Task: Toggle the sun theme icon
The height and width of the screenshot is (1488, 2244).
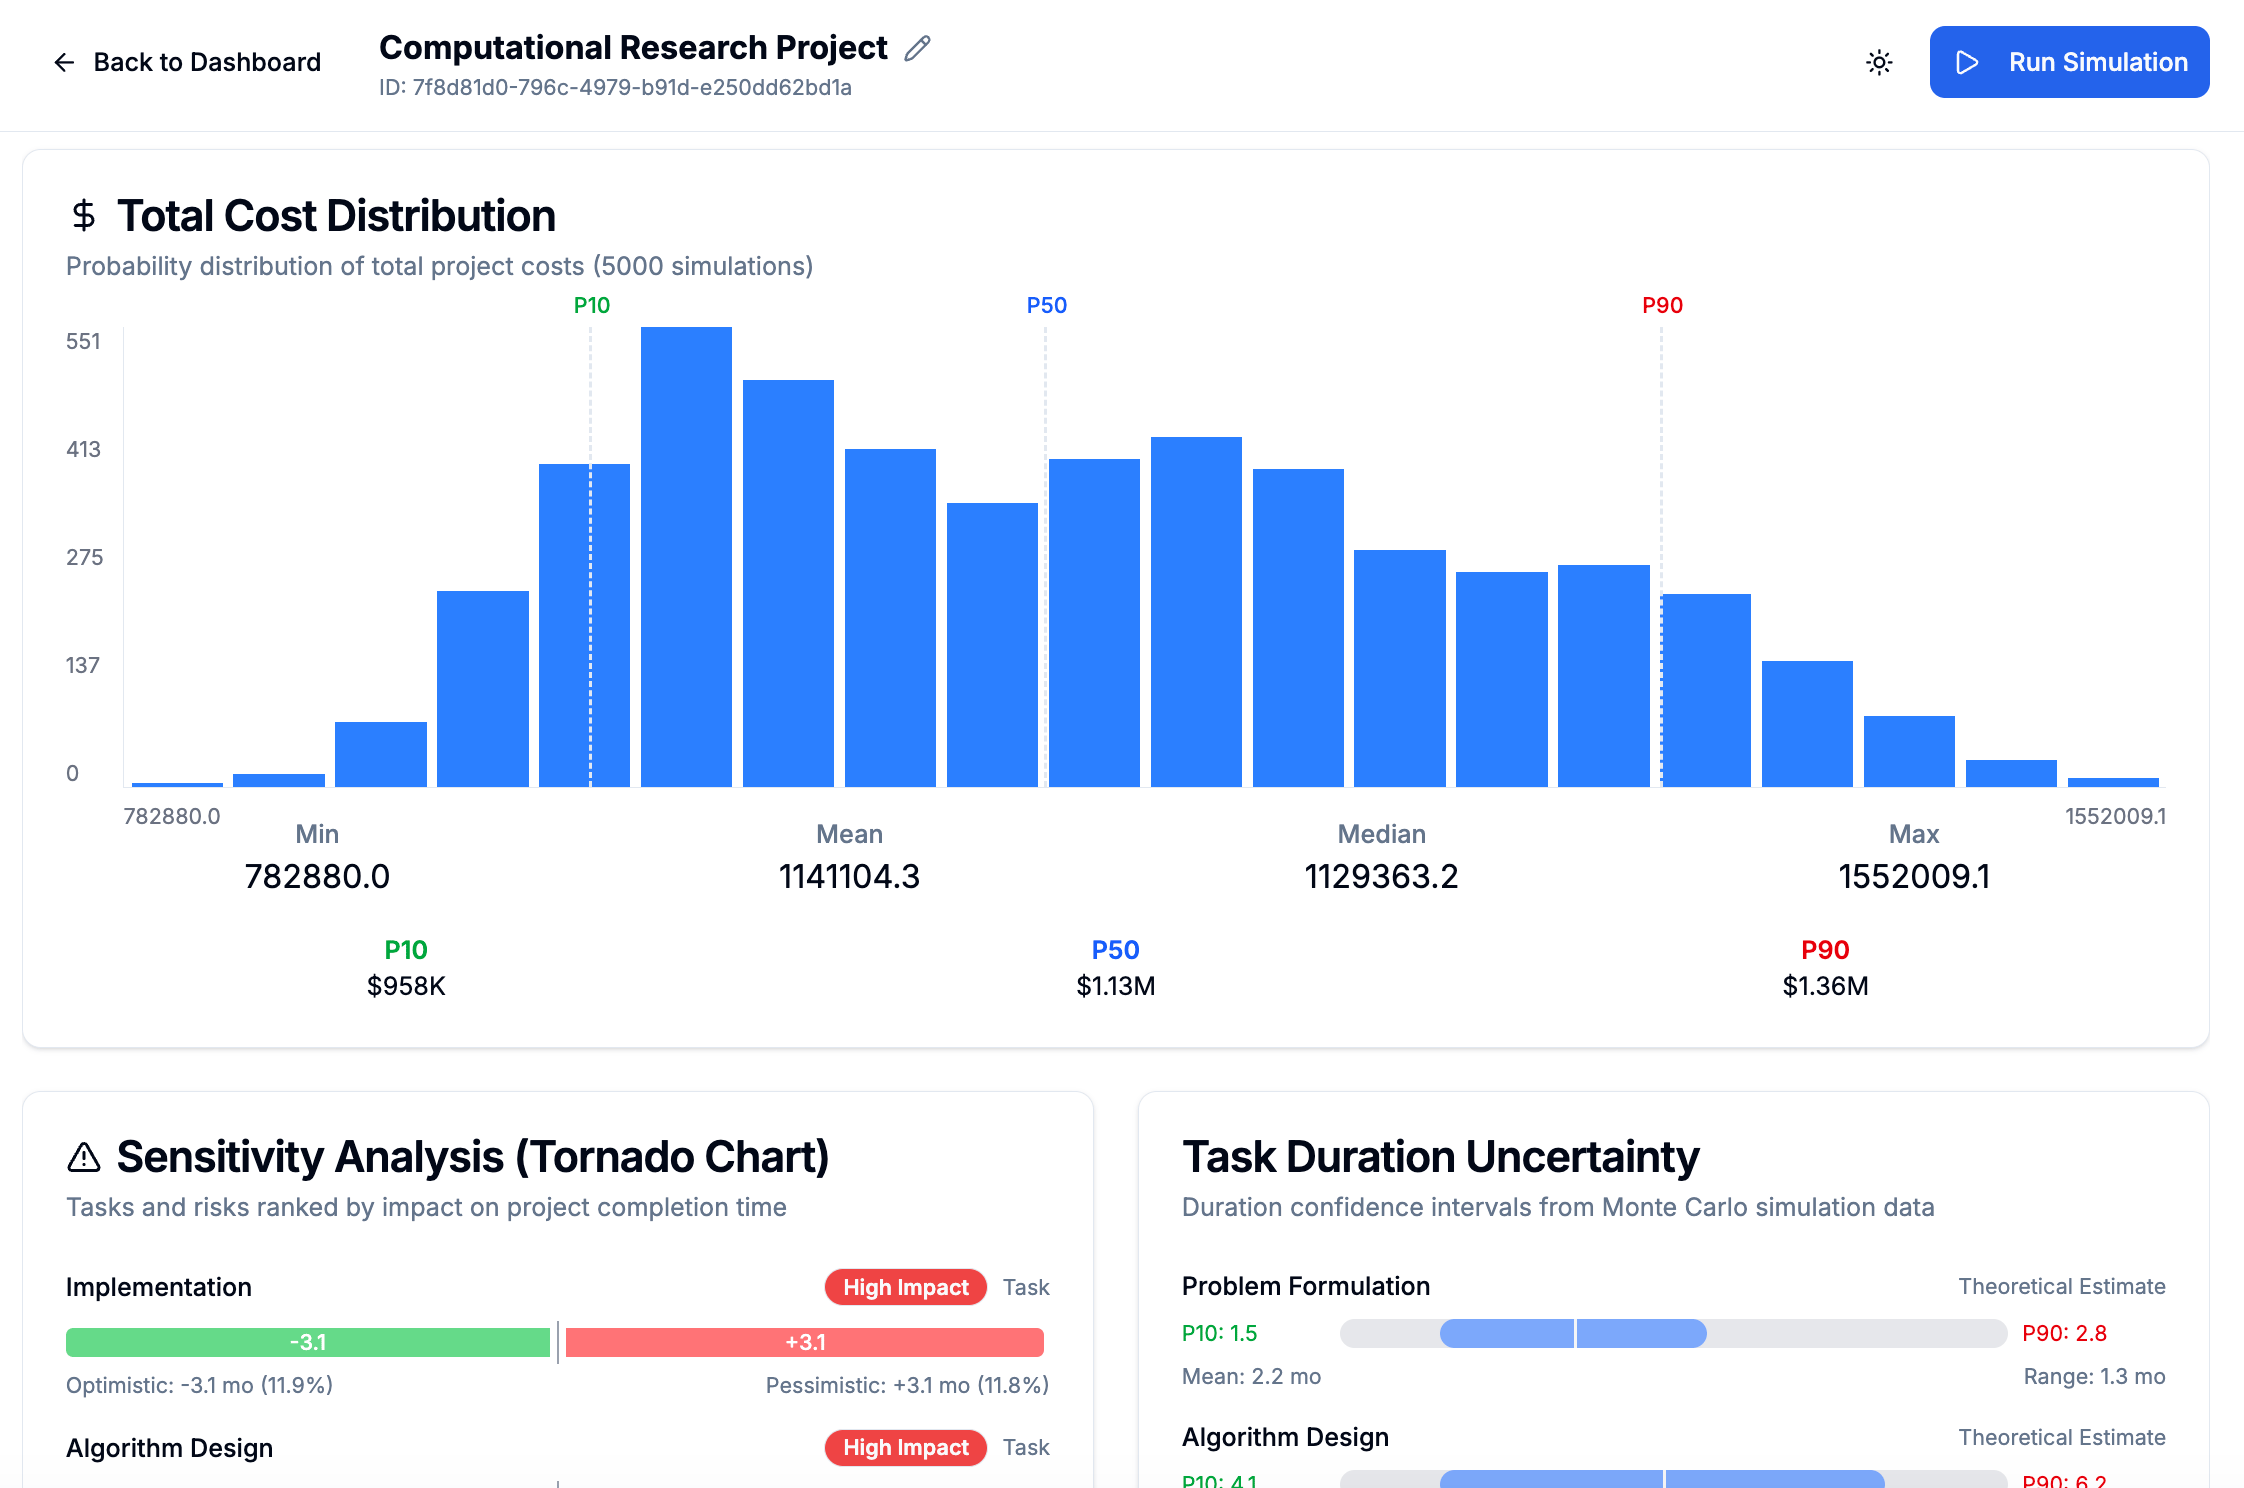Action: pyautogui.click(x=1879, y=62)
